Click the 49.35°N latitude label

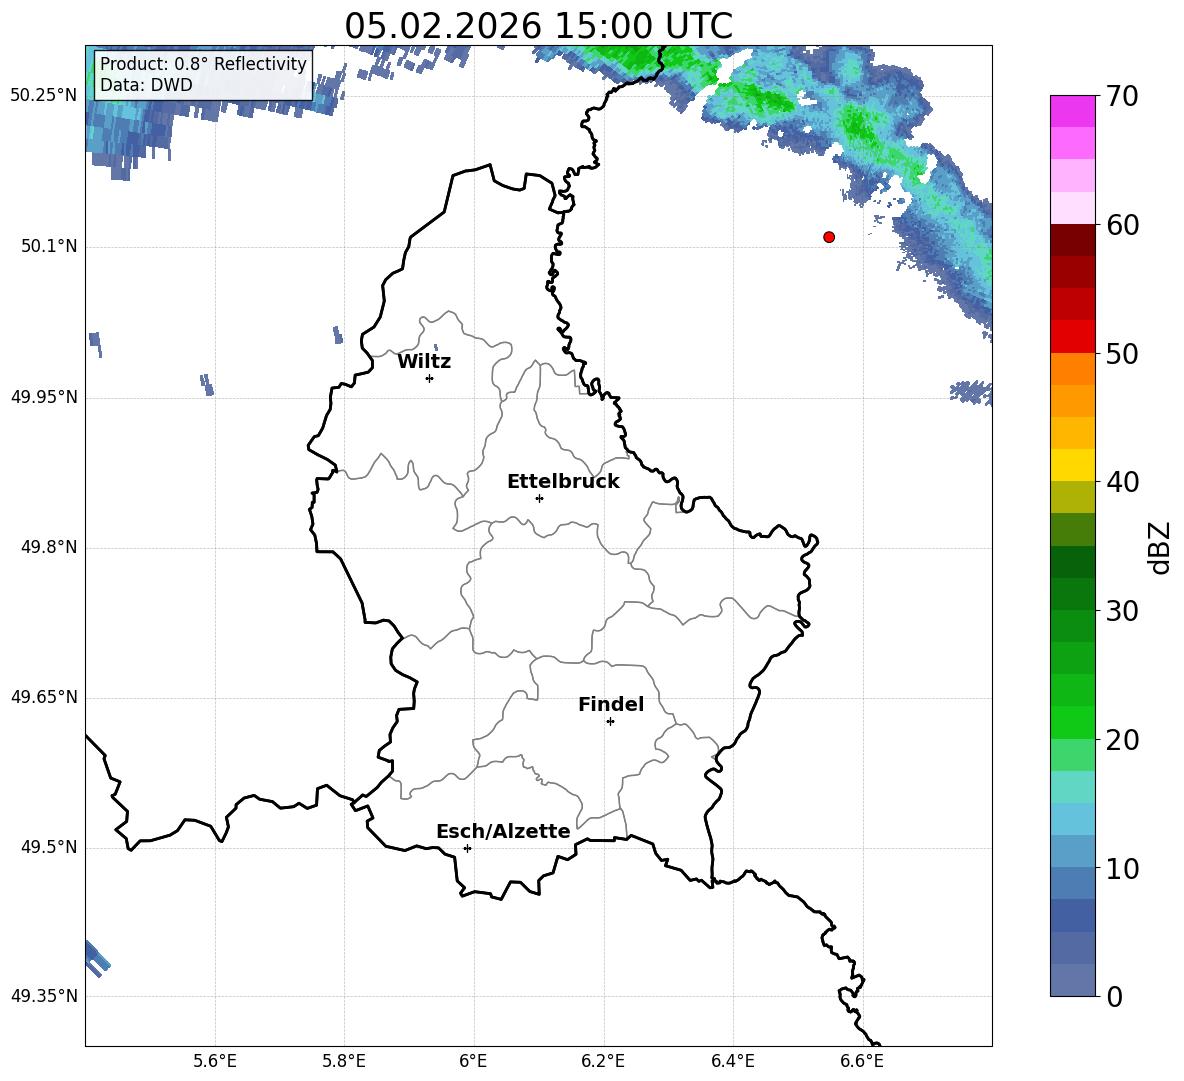point(44,996)
